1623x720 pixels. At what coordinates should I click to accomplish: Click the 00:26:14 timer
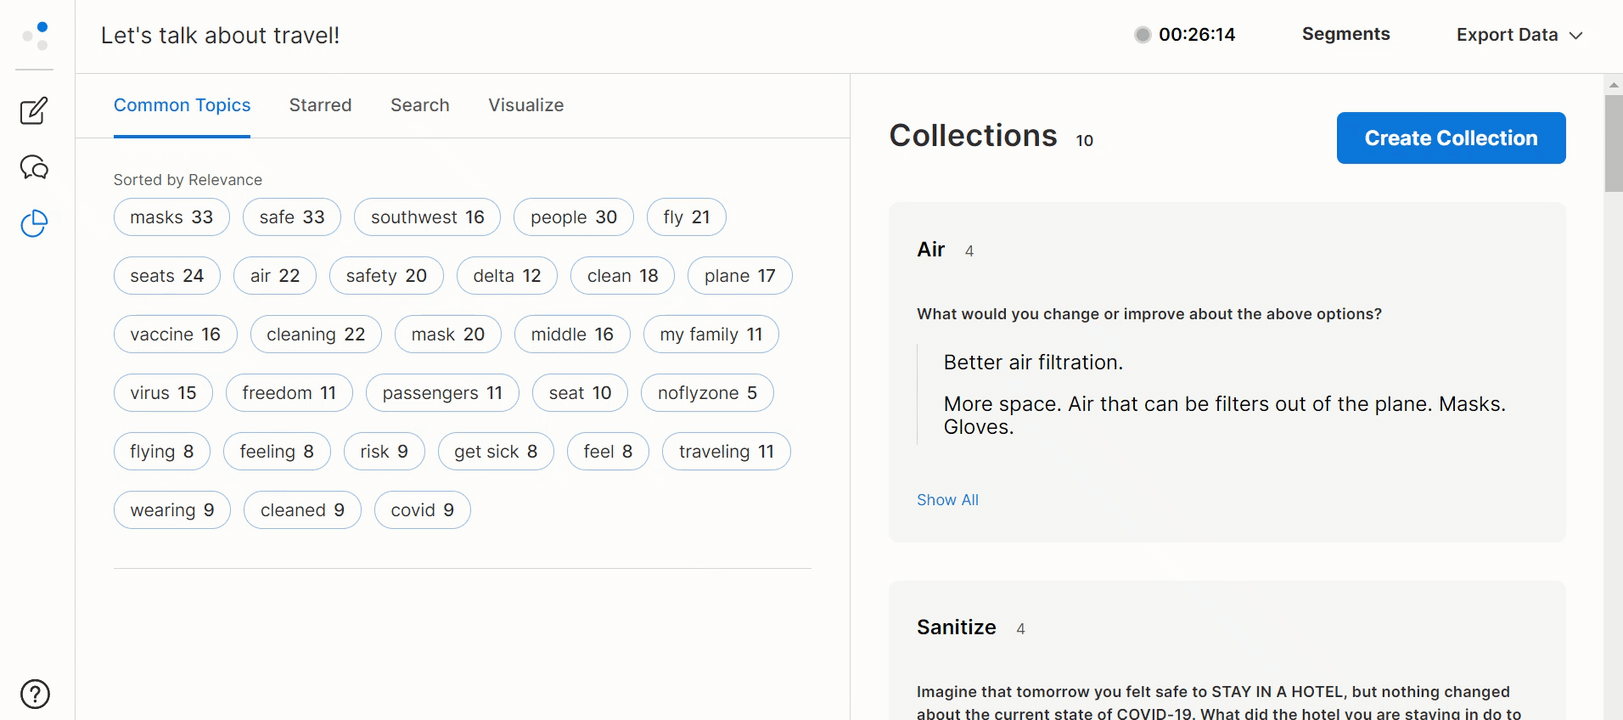[1197, 35]
